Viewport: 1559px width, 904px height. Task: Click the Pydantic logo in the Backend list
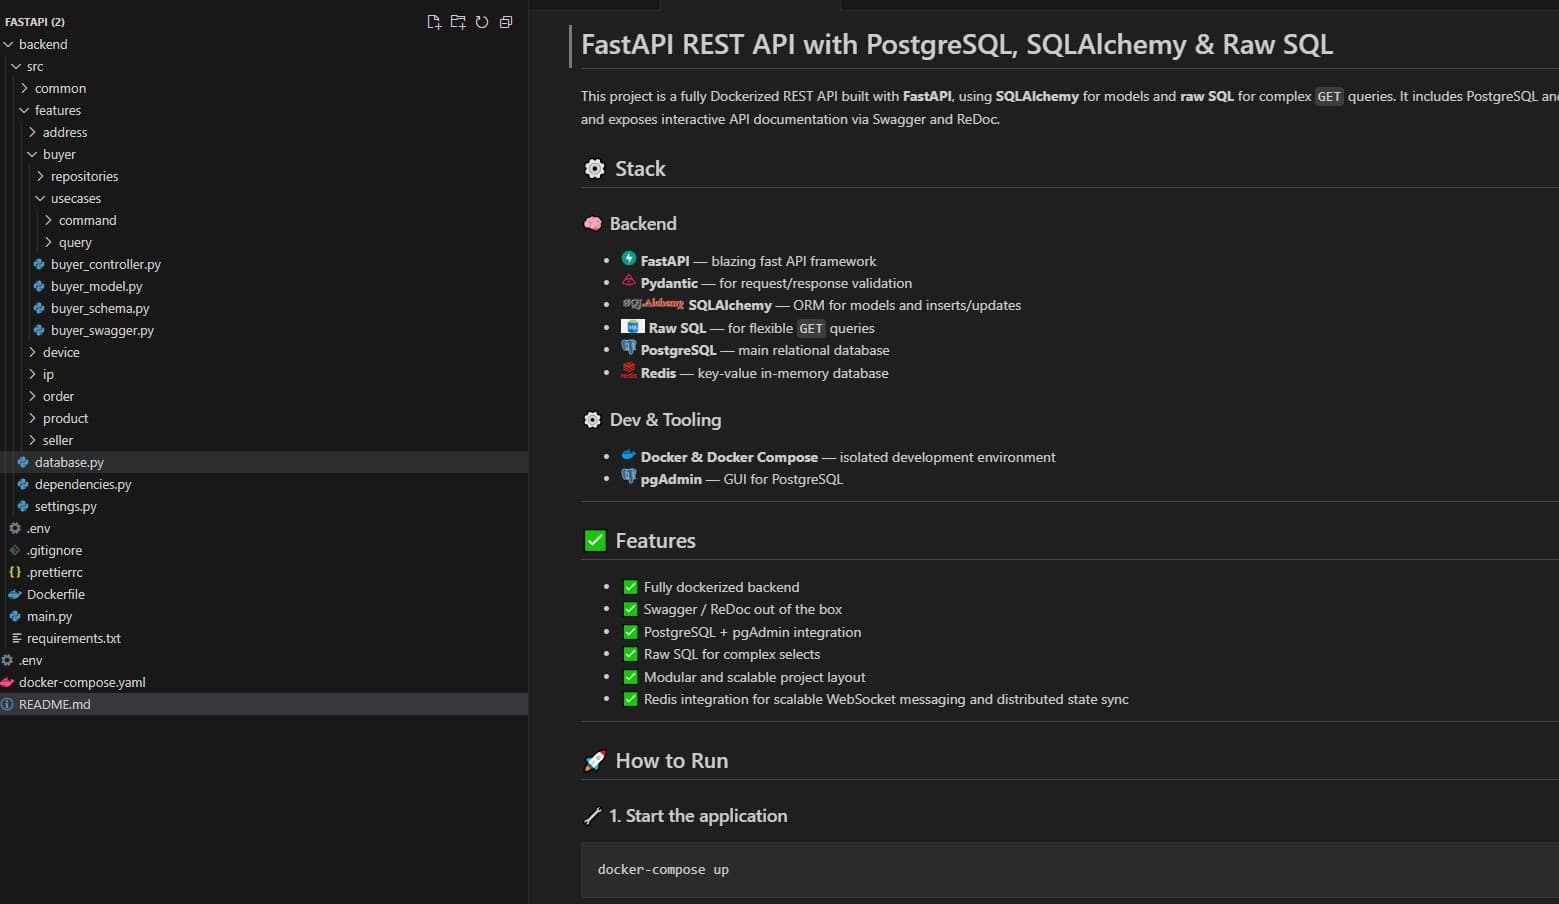629,281
